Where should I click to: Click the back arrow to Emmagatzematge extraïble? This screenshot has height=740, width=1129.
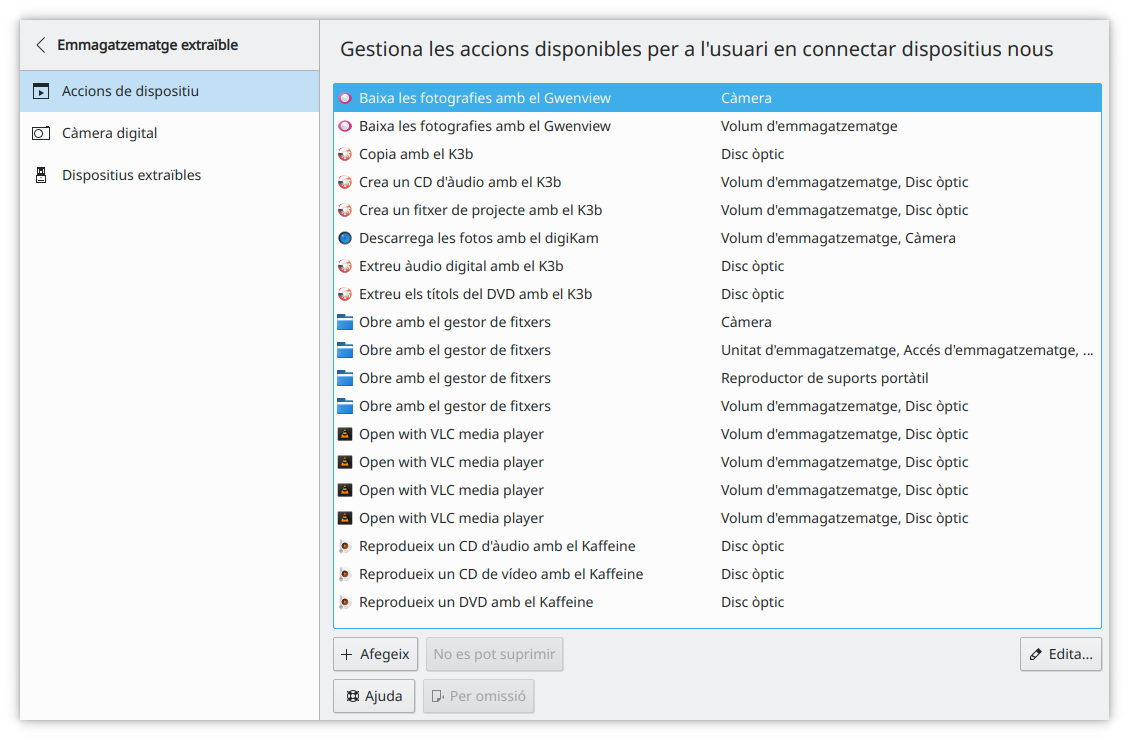[x=40, y=45]
